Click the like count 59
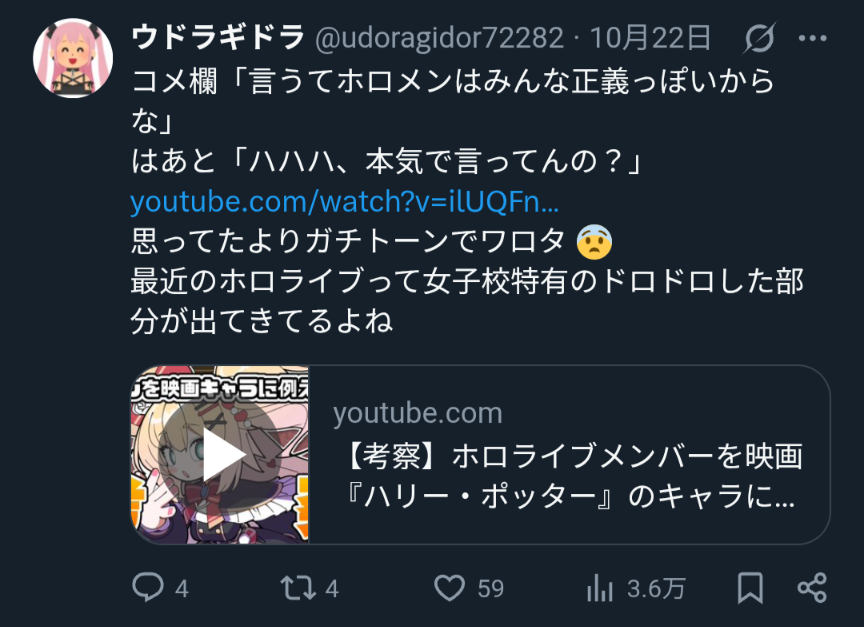Viewport: 864px width, 627px height. [490, 589]
